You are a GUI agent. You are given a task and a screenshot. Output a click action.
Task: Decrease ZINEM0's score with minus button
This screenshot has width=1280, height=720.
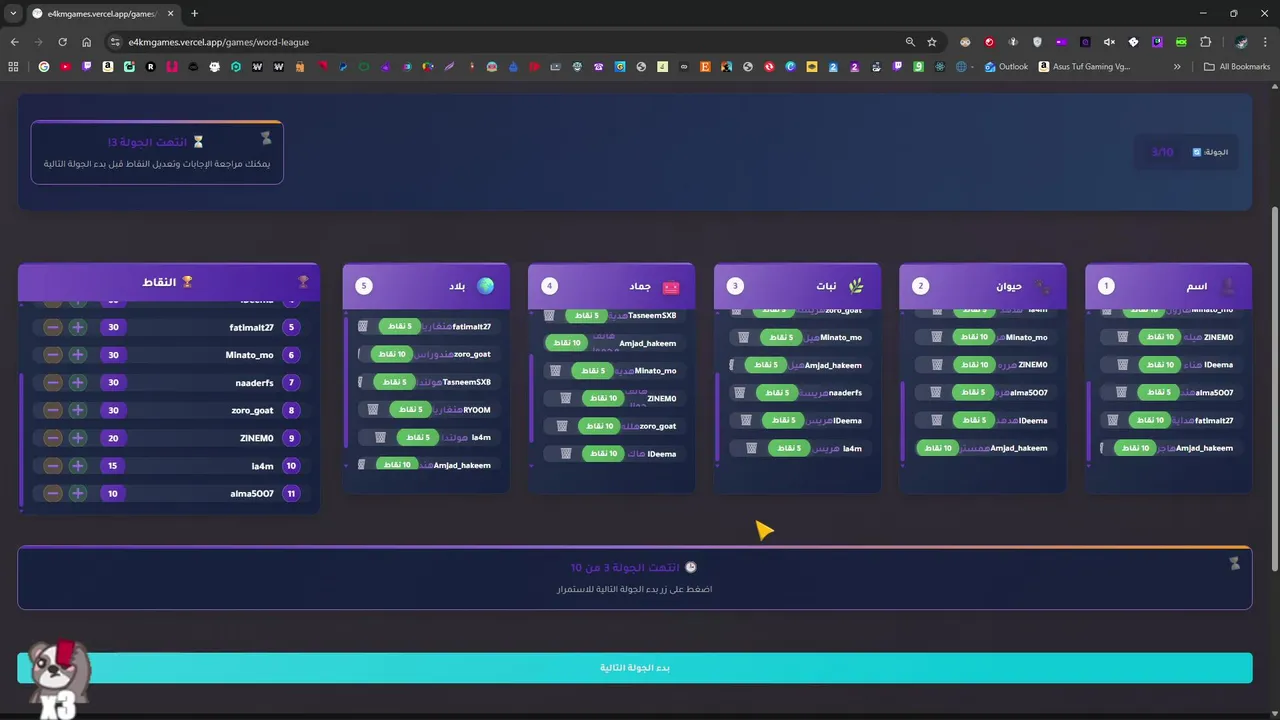pyautogui.click(x=53, y=438)
